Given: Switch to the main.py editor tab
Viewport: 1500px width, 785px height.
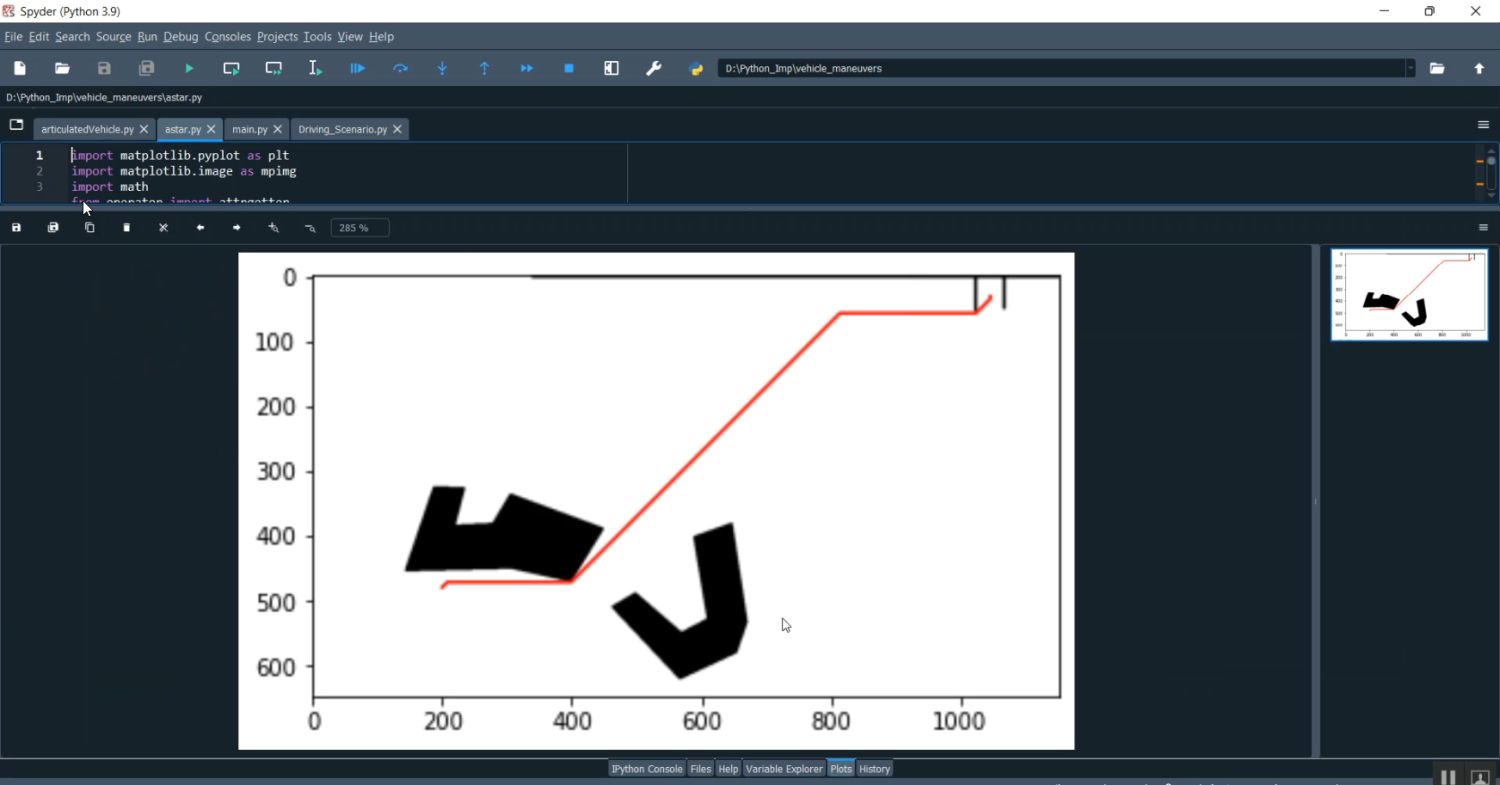Looking at the screenshot, I should click(x=249, y=129).
